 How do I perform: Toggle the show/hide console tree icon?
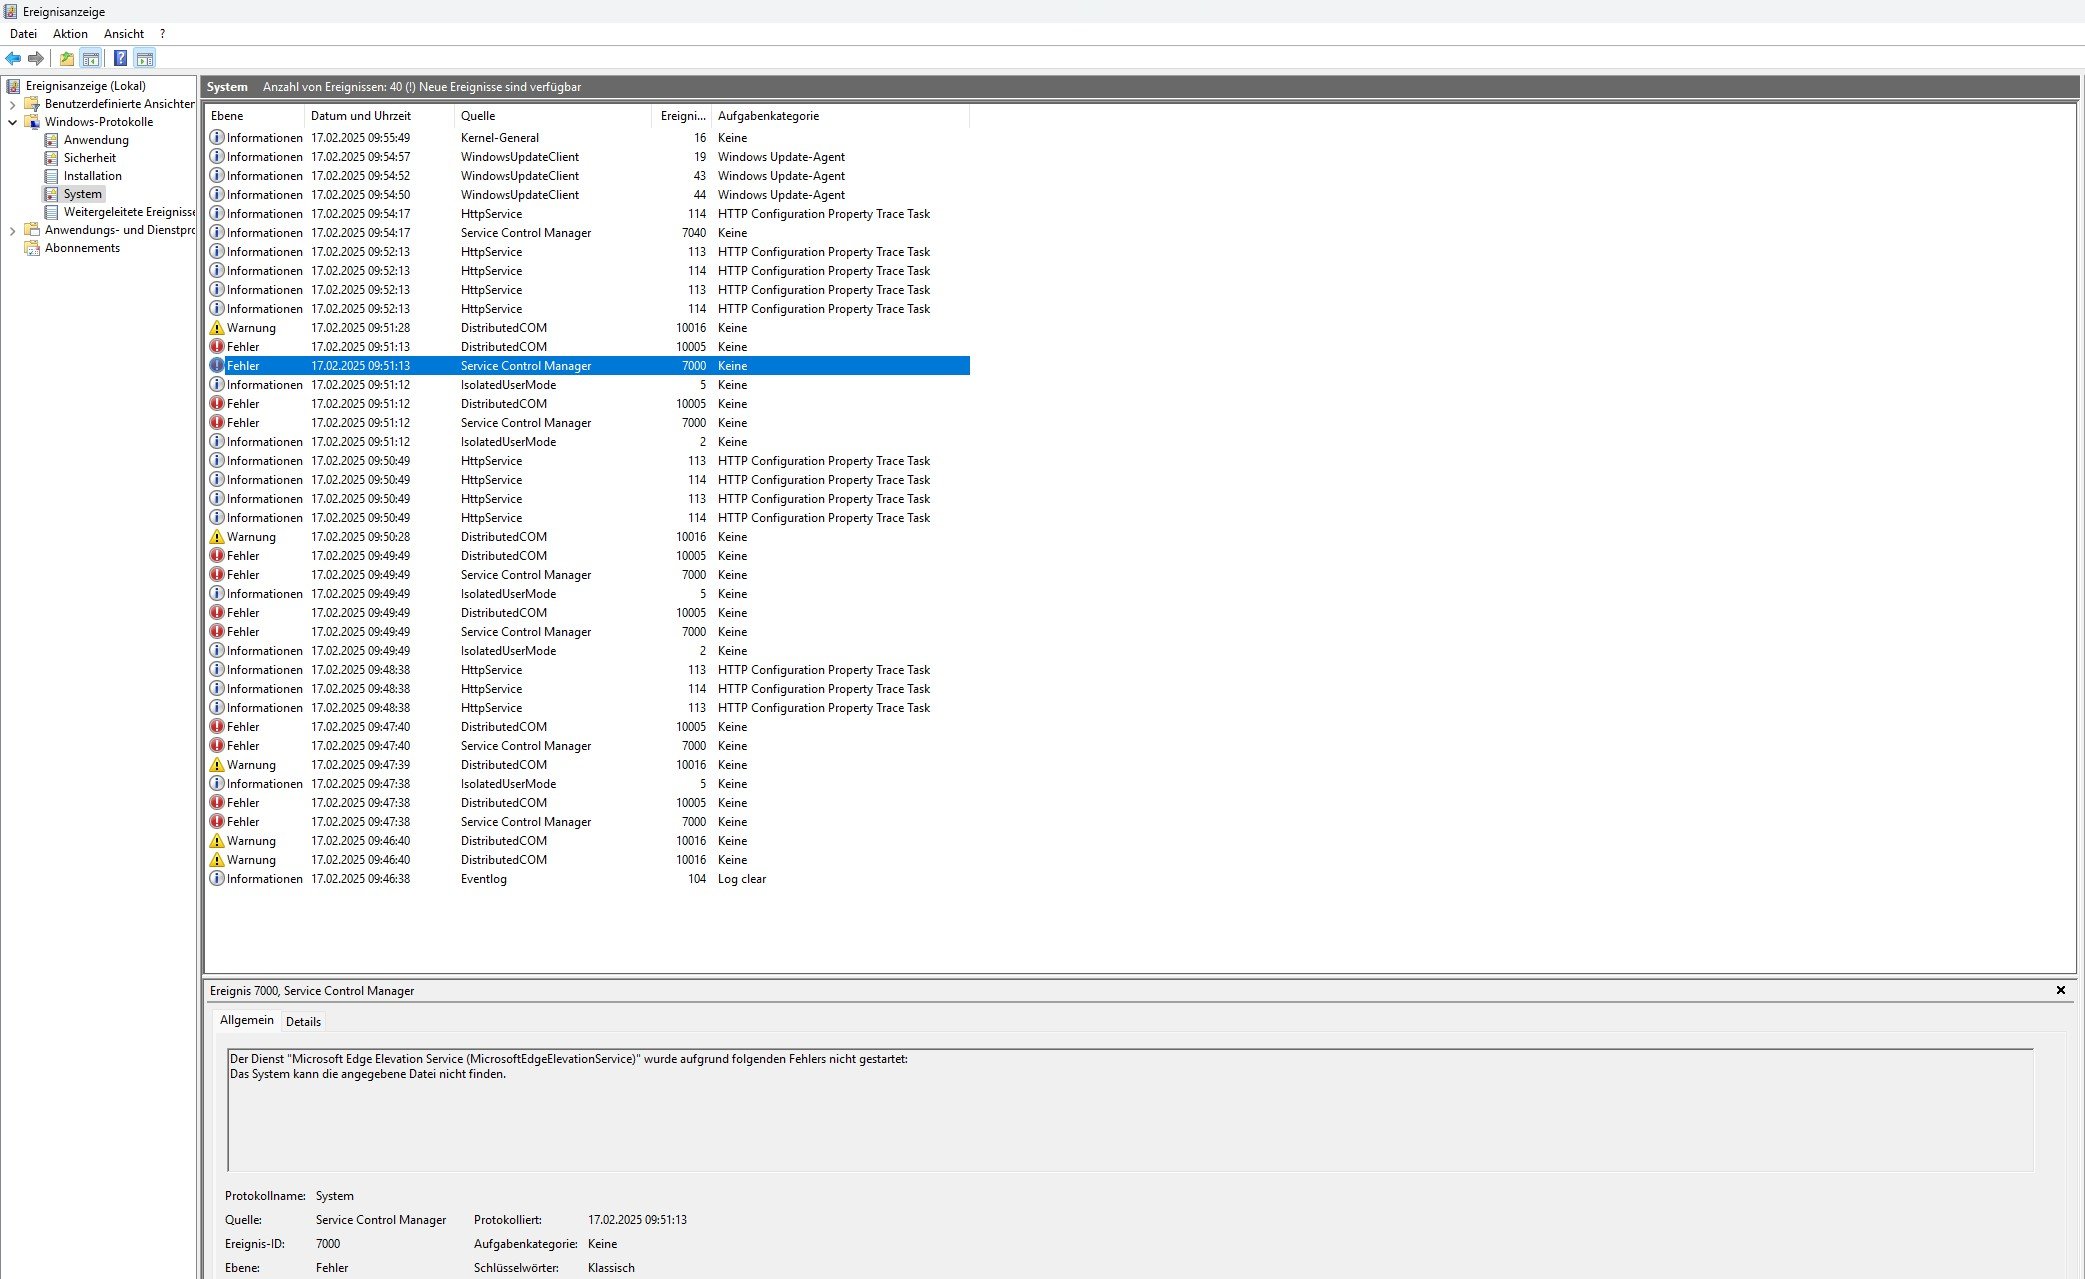pos(91,59)
